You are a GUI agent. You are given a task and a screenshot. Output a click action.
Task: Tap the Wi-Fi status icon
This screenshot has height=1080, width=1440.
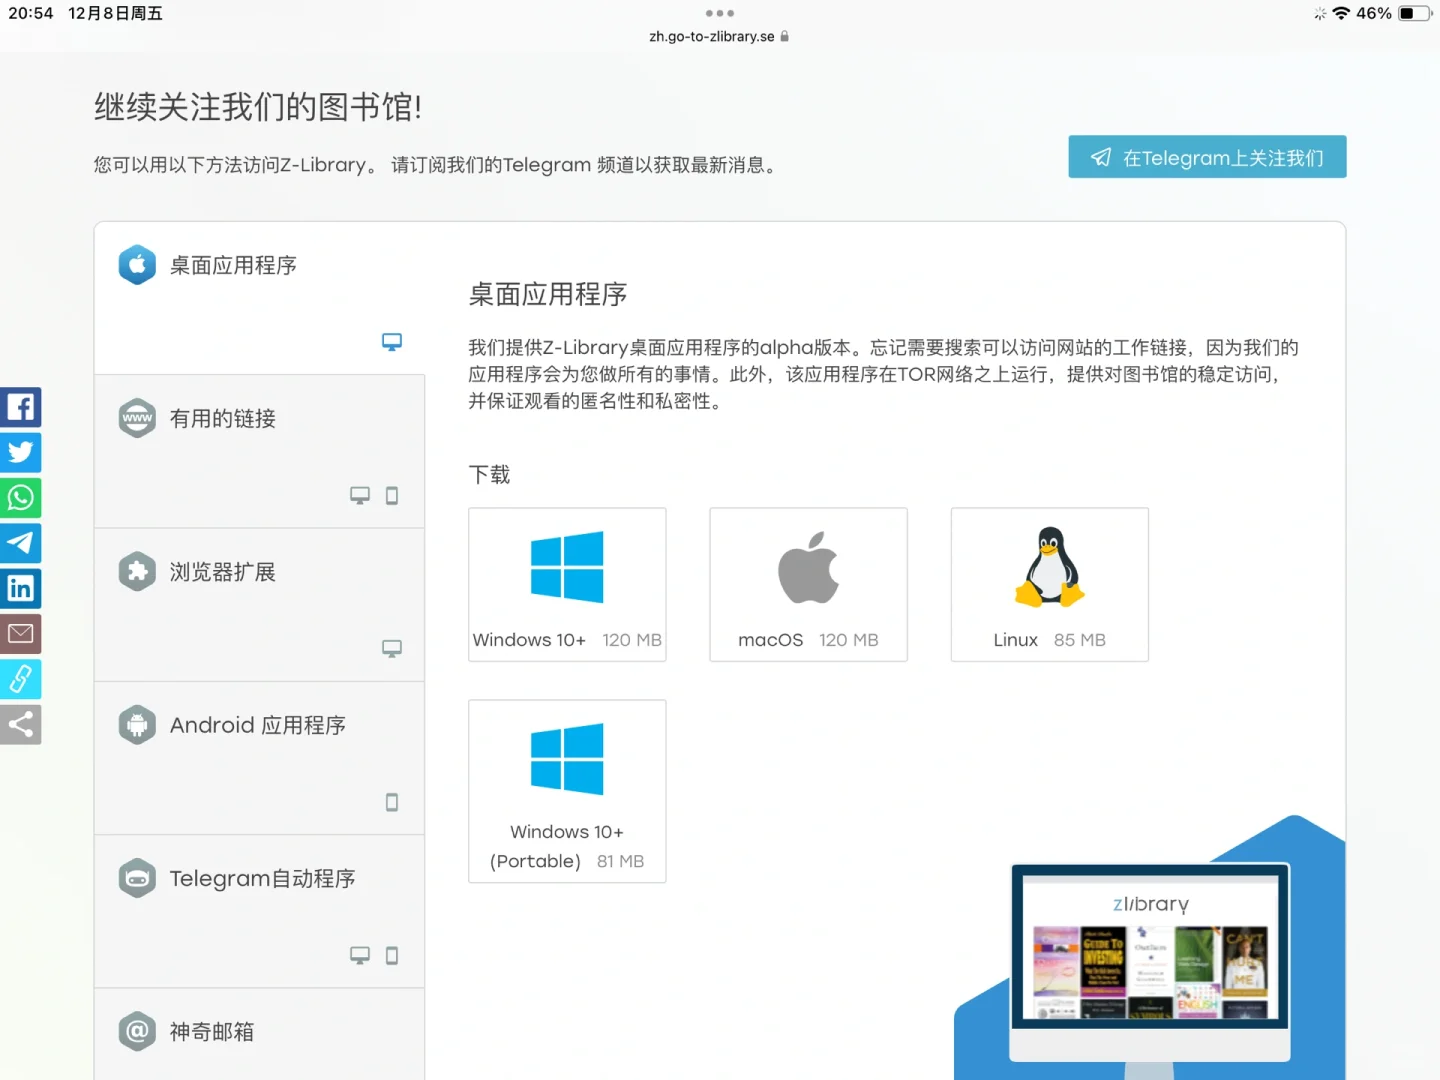point(1341,13)
